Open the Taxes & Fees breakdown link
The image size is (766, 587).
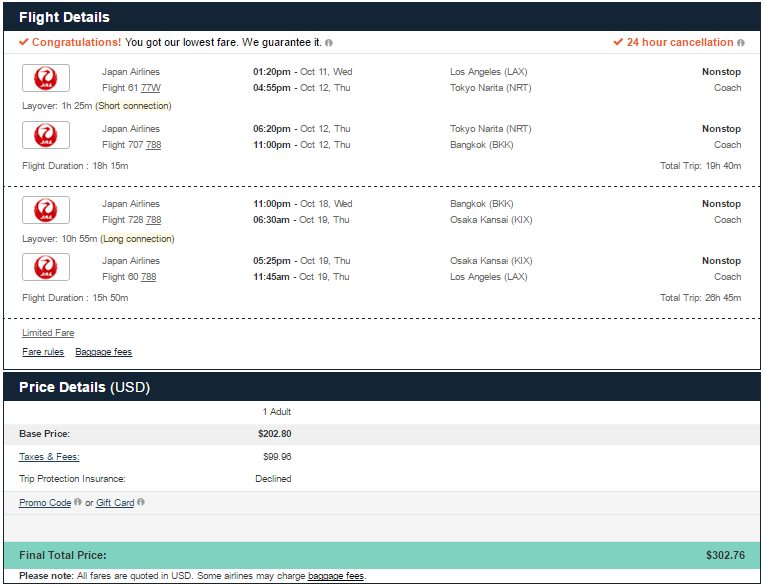click(x=49, y=457)
